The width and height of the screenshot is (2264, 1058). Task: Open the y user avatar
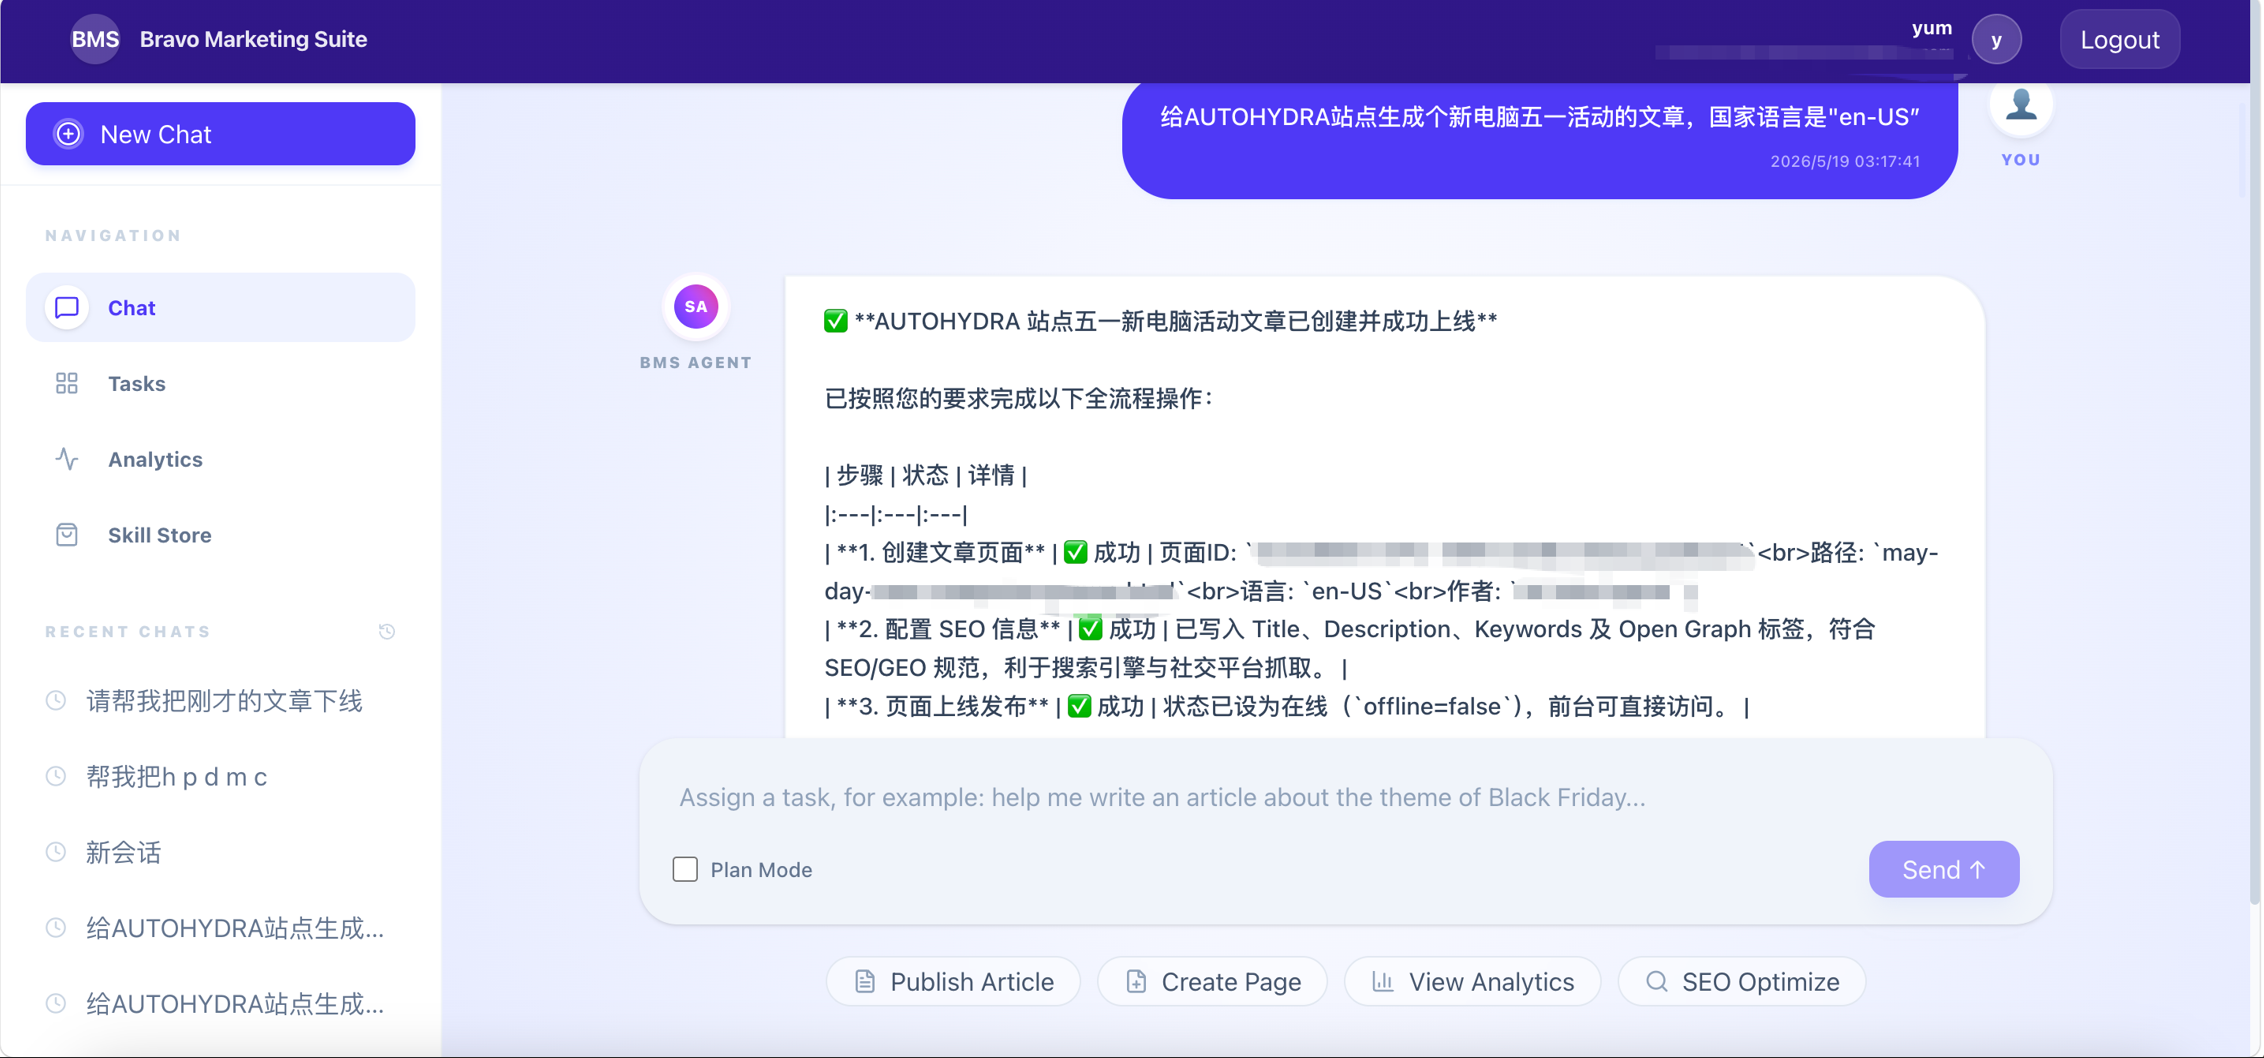point(1996,40)
